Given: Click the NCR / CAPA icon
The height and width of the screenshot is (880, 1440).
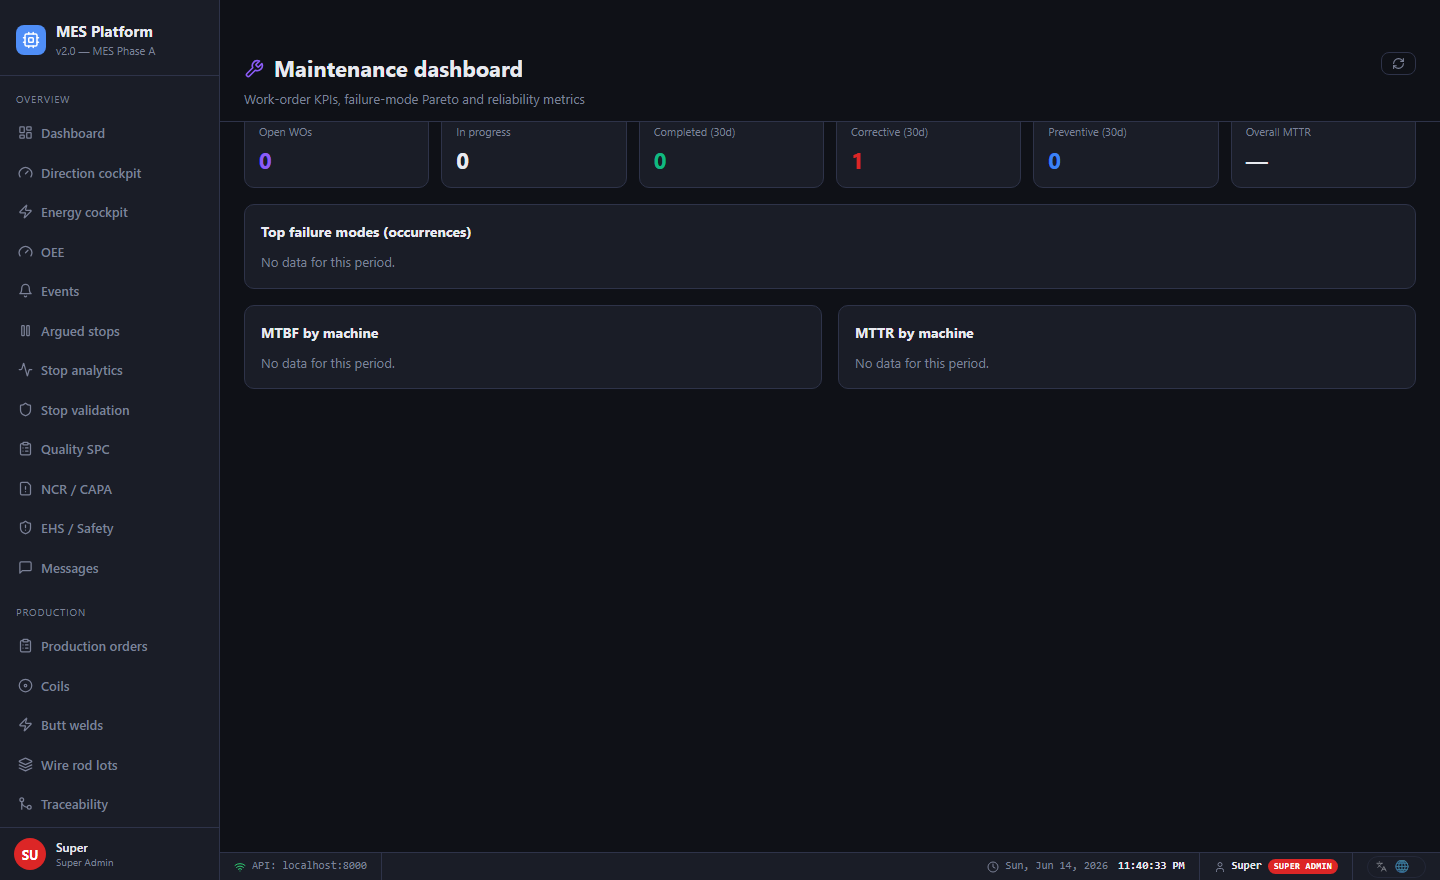Looking at the screenshot, I should point(25,489).
